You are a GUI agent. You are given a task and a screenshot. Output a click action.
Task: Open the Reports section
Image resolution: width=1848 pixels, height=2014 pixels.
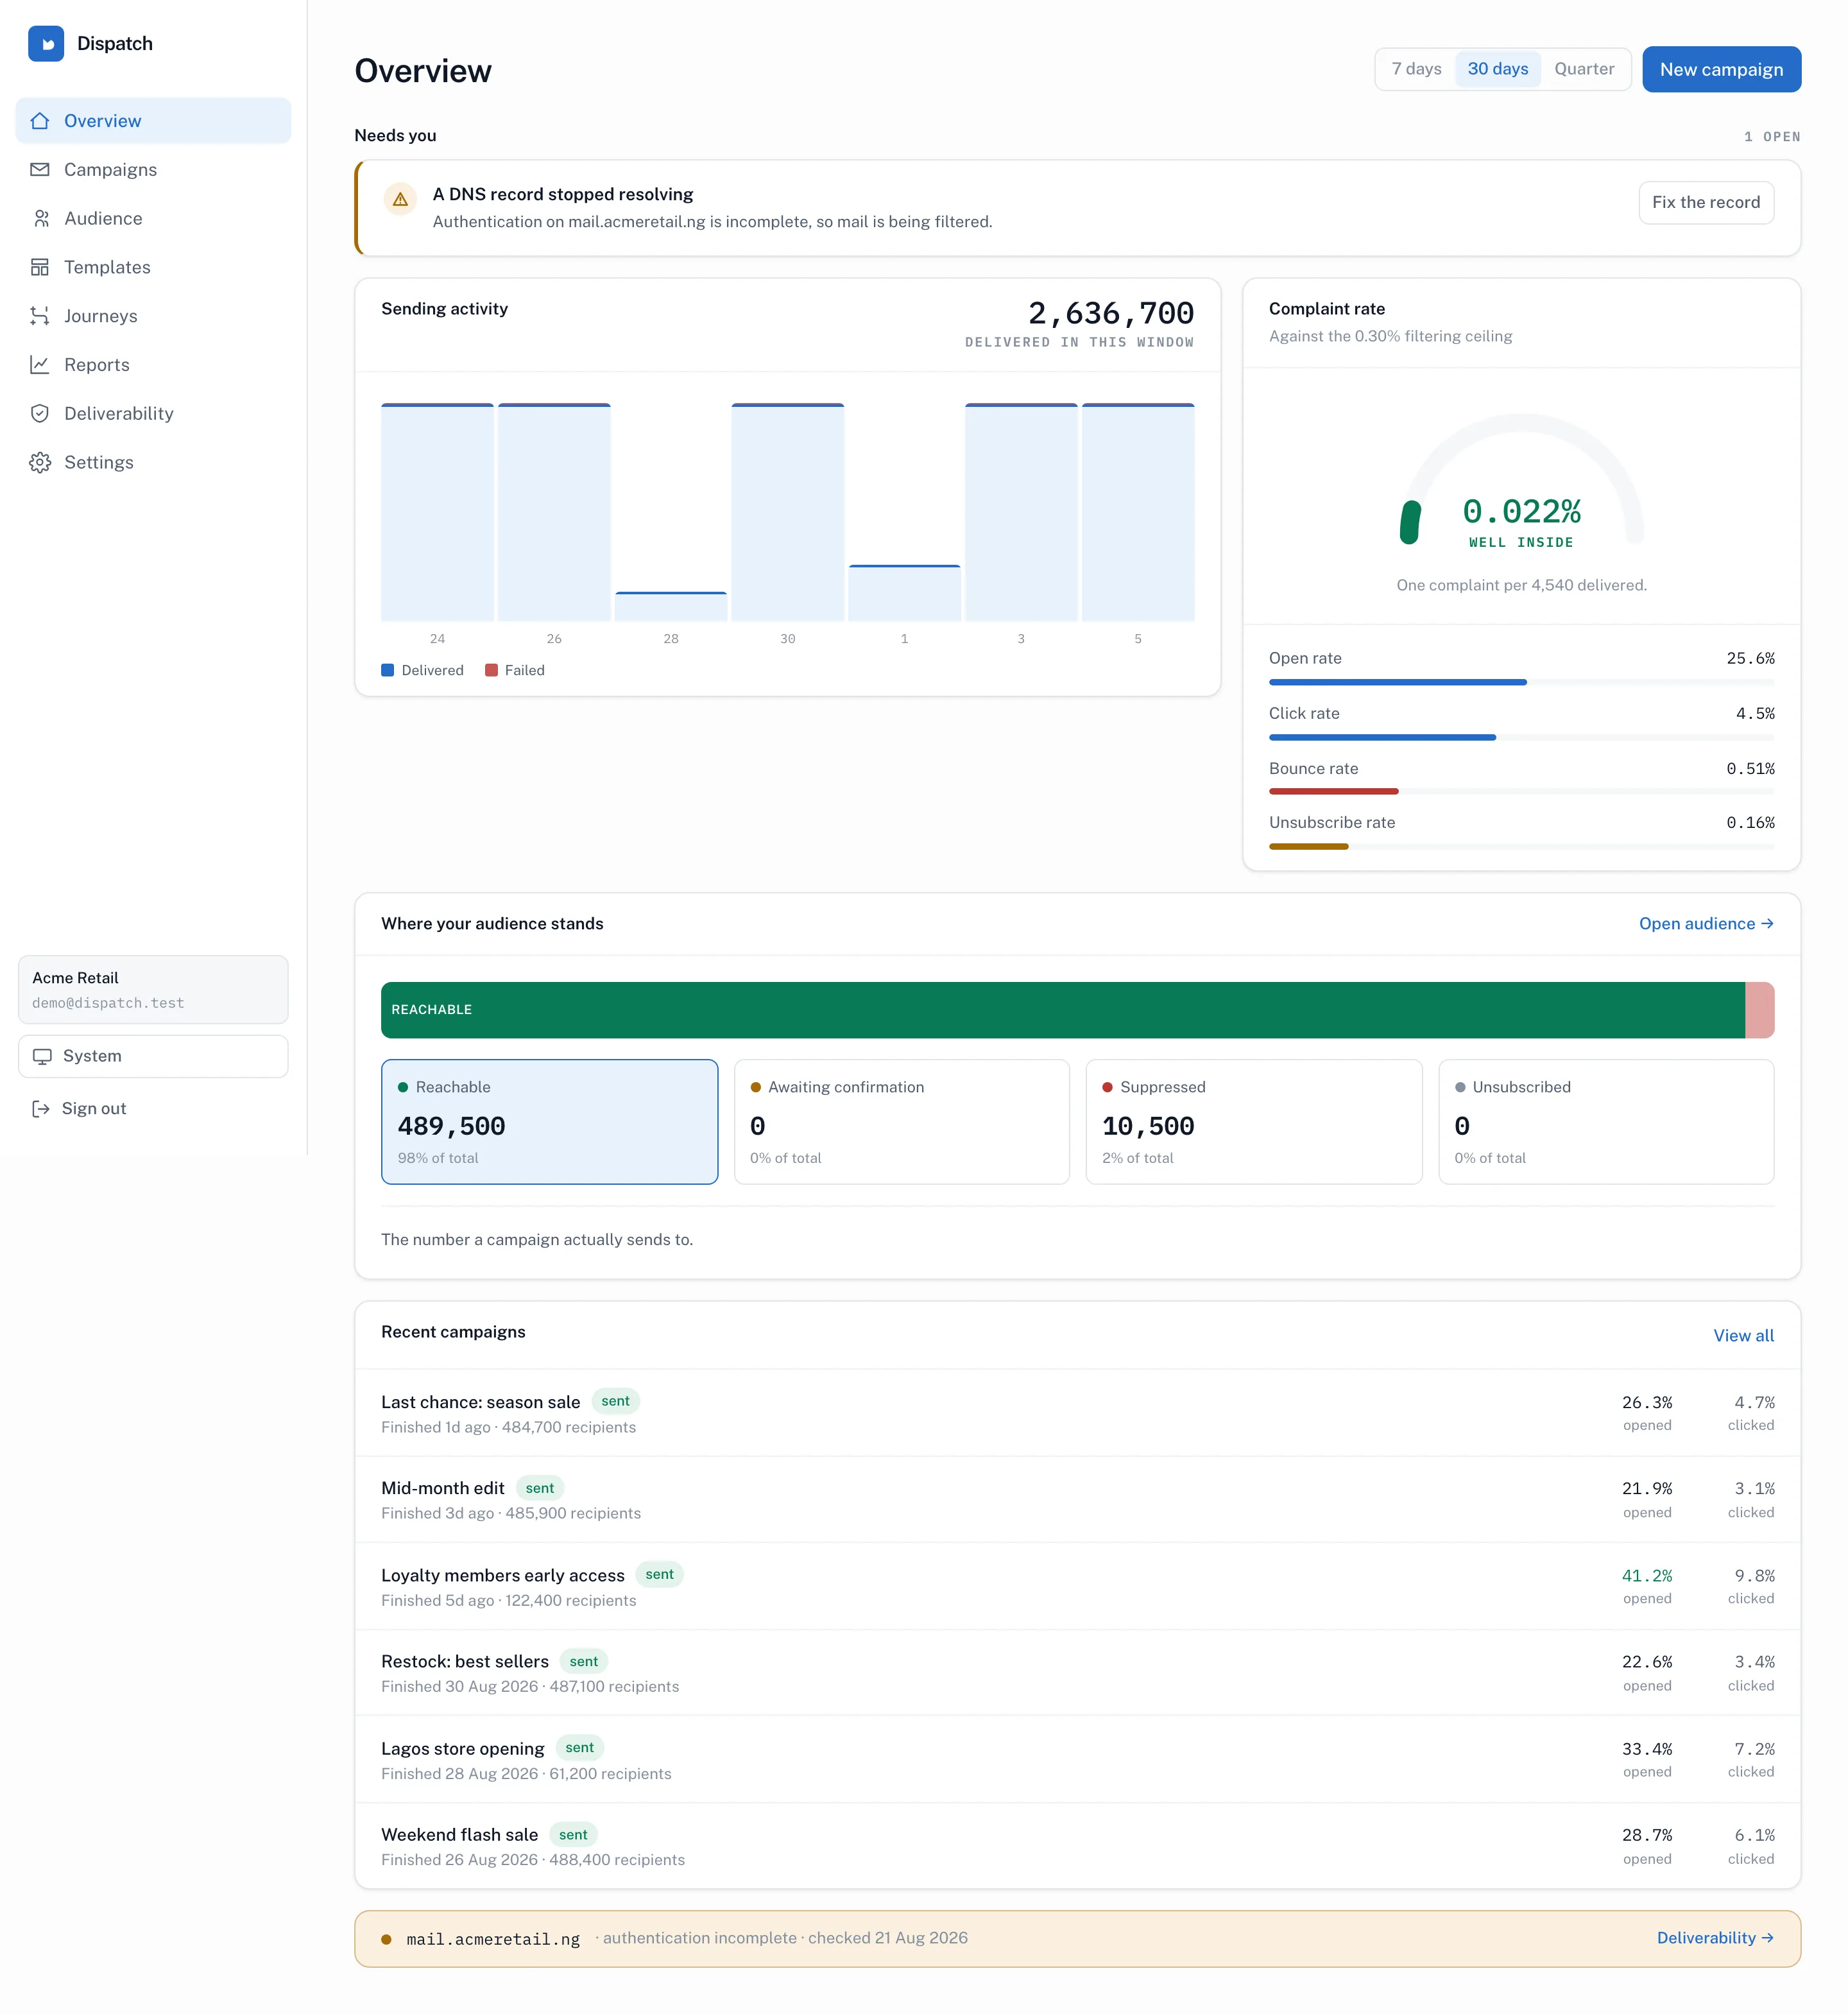tap(153, 365)
